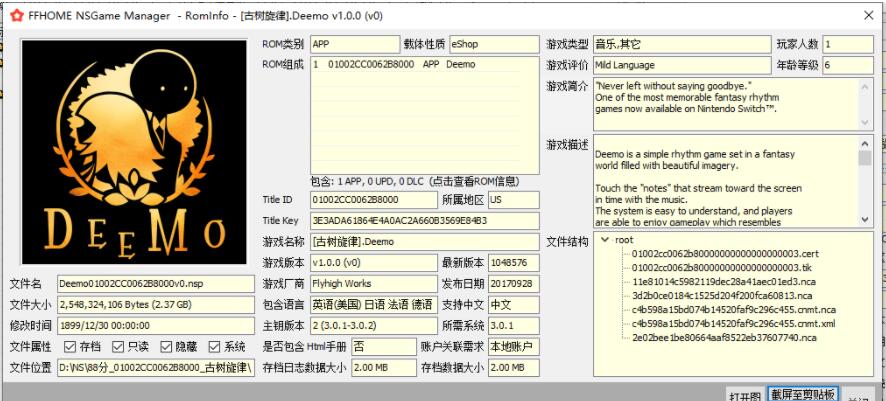
Task: Click the 截屏至剪贴板 screenshot button
Action: [x=802, y=394]
